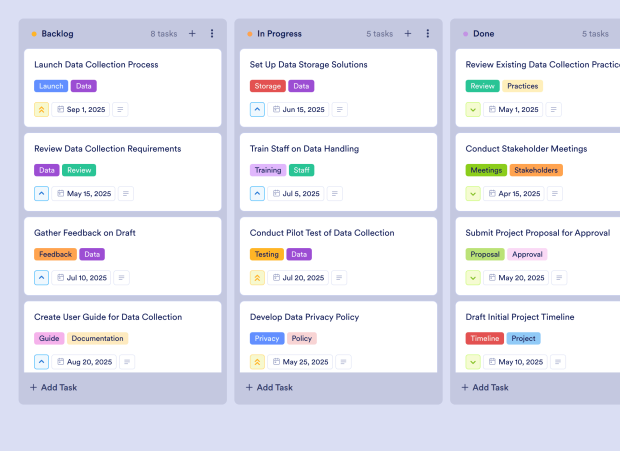Click Add Task under In Progress column
The height and width of the screenshot is (451, 620).
pyautogui.click(x=269, y=387)
